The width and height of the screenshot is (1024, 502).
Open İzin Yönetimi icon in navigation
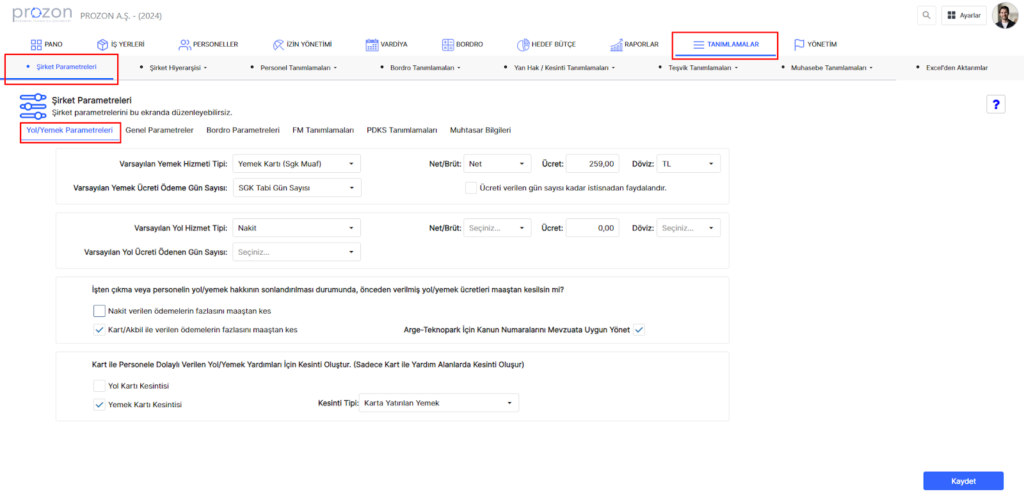(x=279, y=45)
